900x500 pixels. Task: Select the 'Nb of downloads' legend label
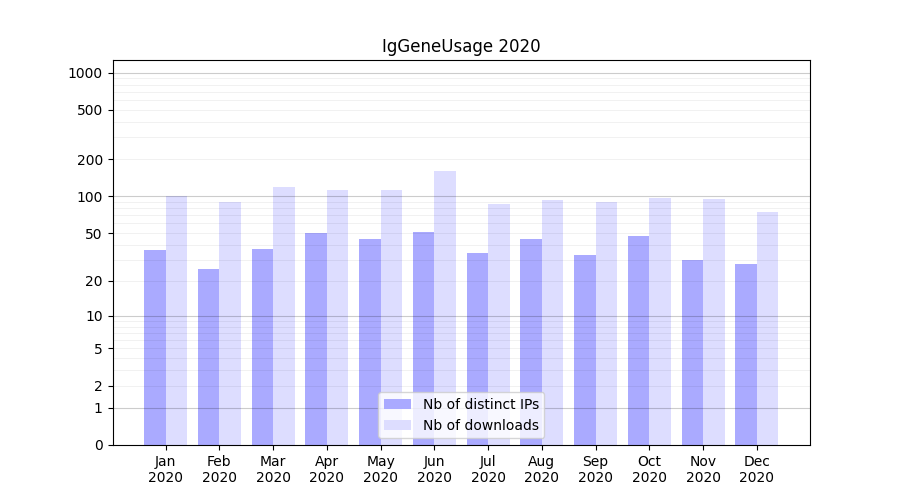pos(480,425)
